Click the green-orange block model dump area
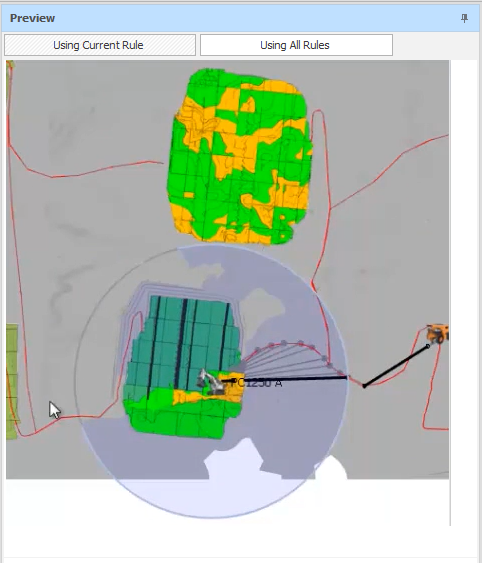The height and width of the screenshot is (563, 482). click(x=239, y=157)
